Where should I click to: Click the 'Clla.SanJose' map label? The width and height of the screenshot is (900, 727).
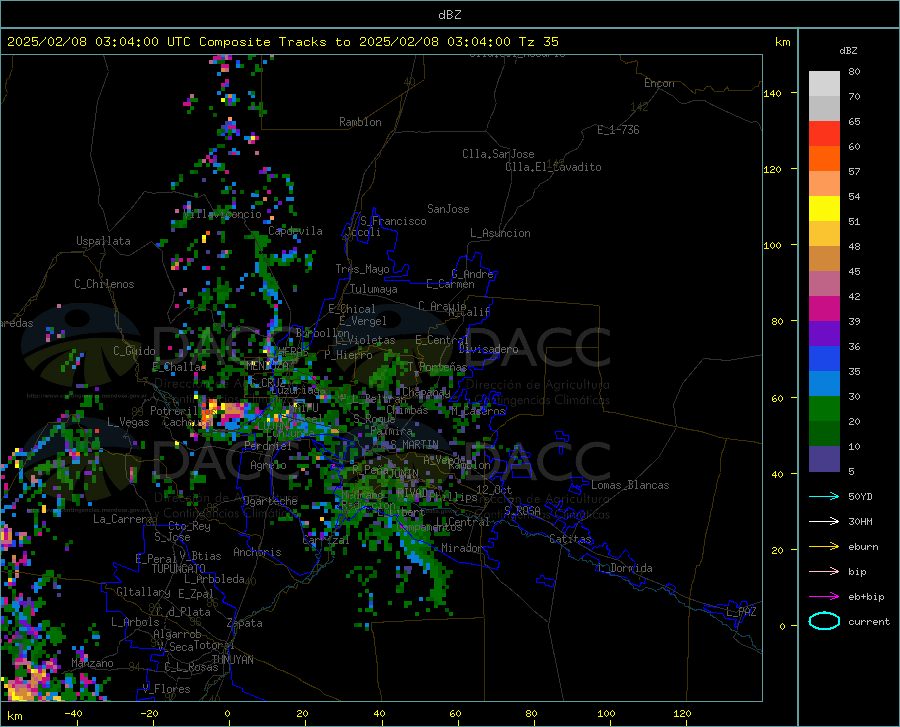[x=498, y=154]
